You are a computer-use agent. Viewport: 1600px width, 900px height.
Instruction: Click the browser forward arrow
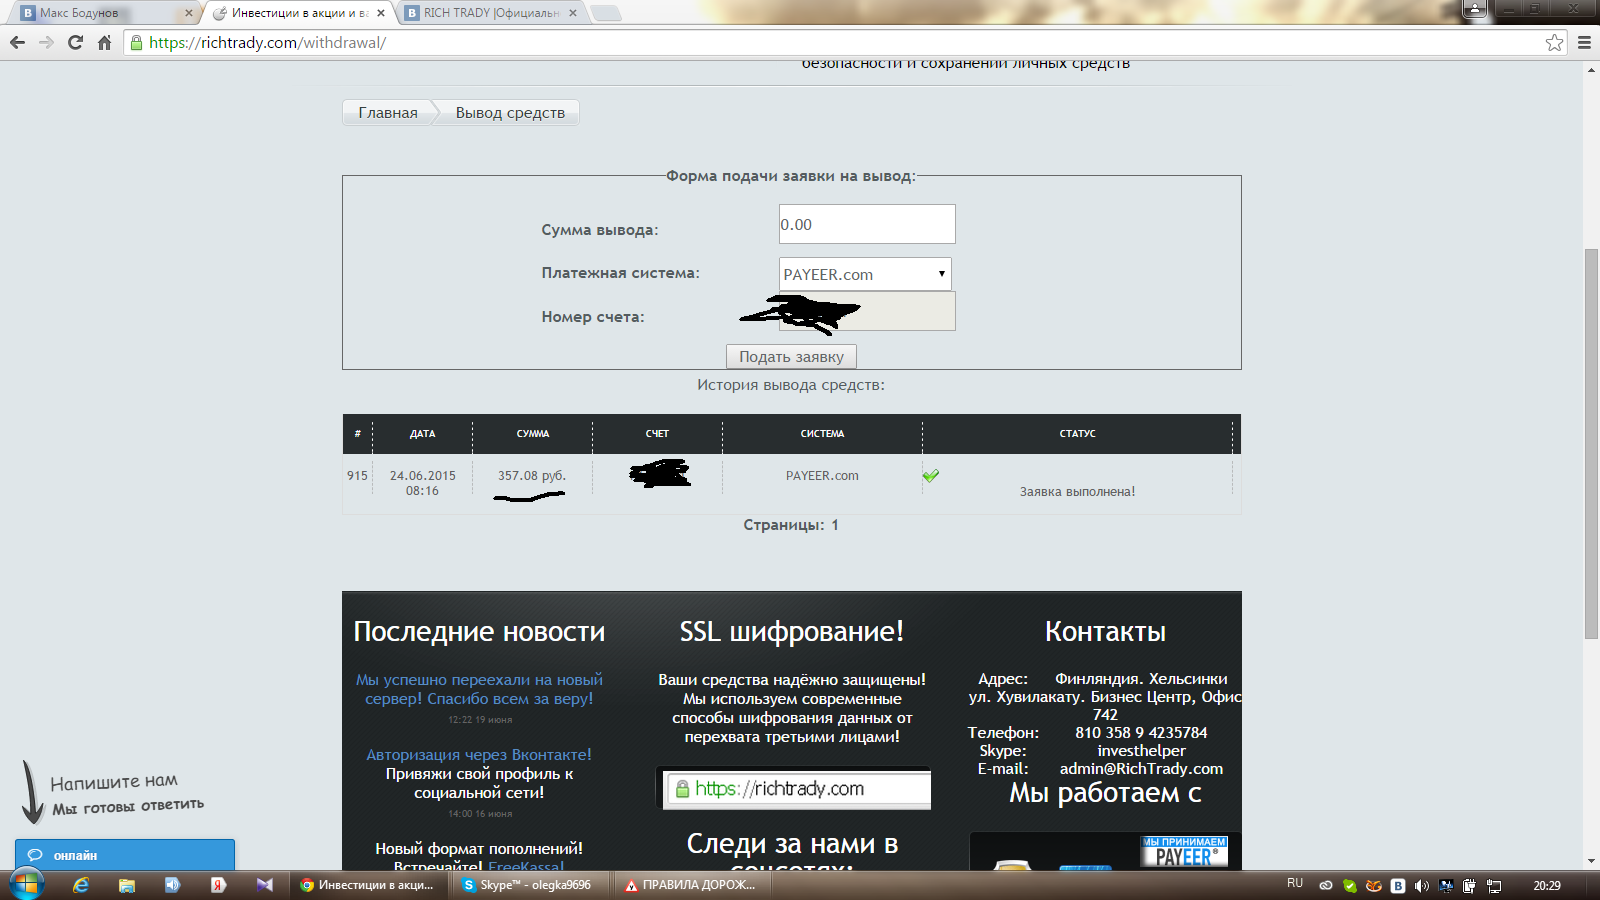pos(46,42)
